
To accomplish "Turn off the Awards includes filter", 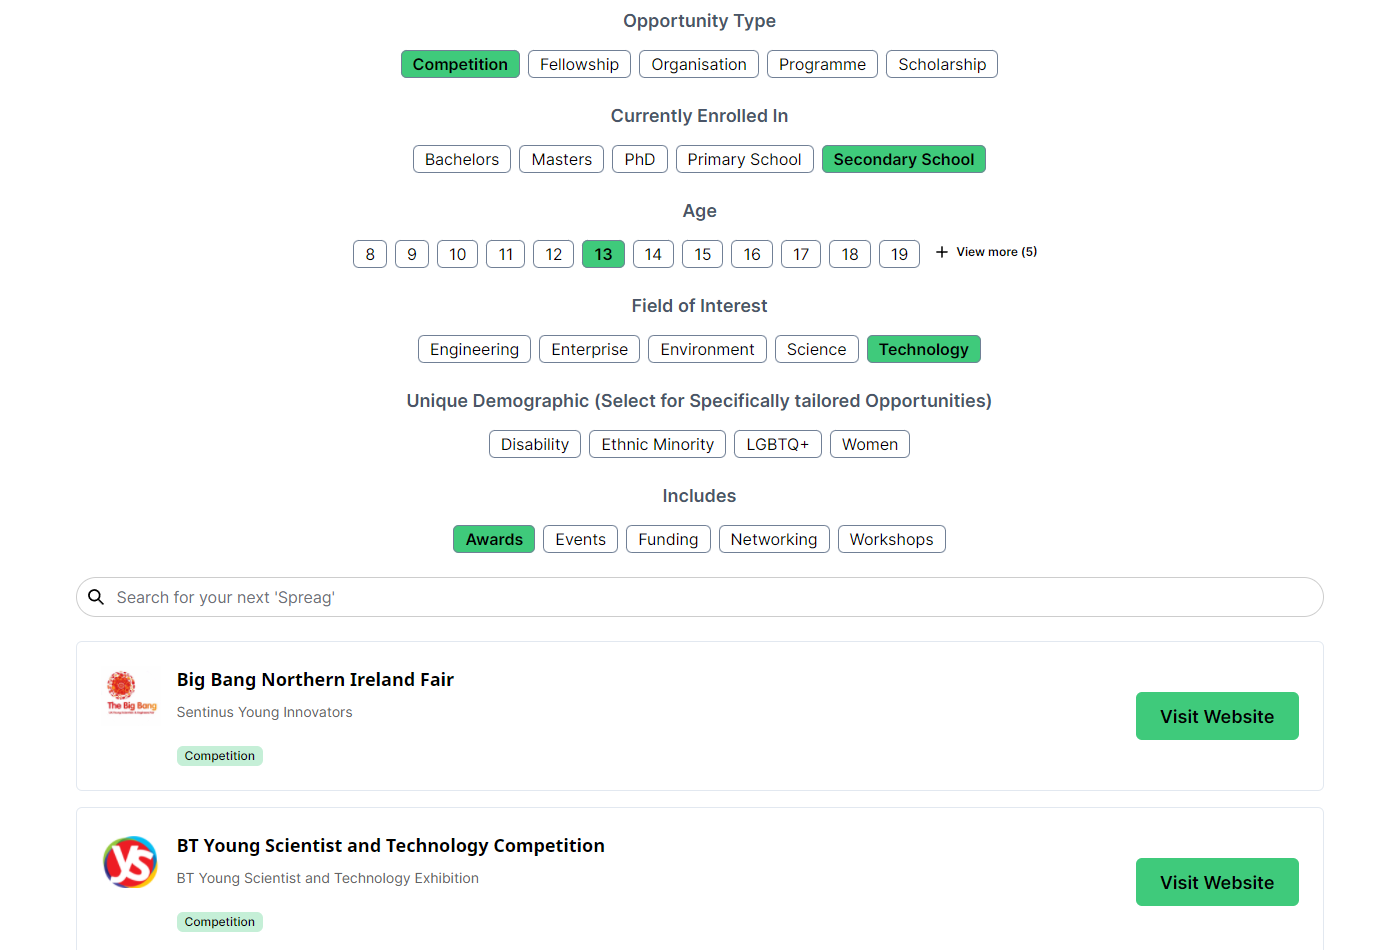I will [x=494, y=539].
